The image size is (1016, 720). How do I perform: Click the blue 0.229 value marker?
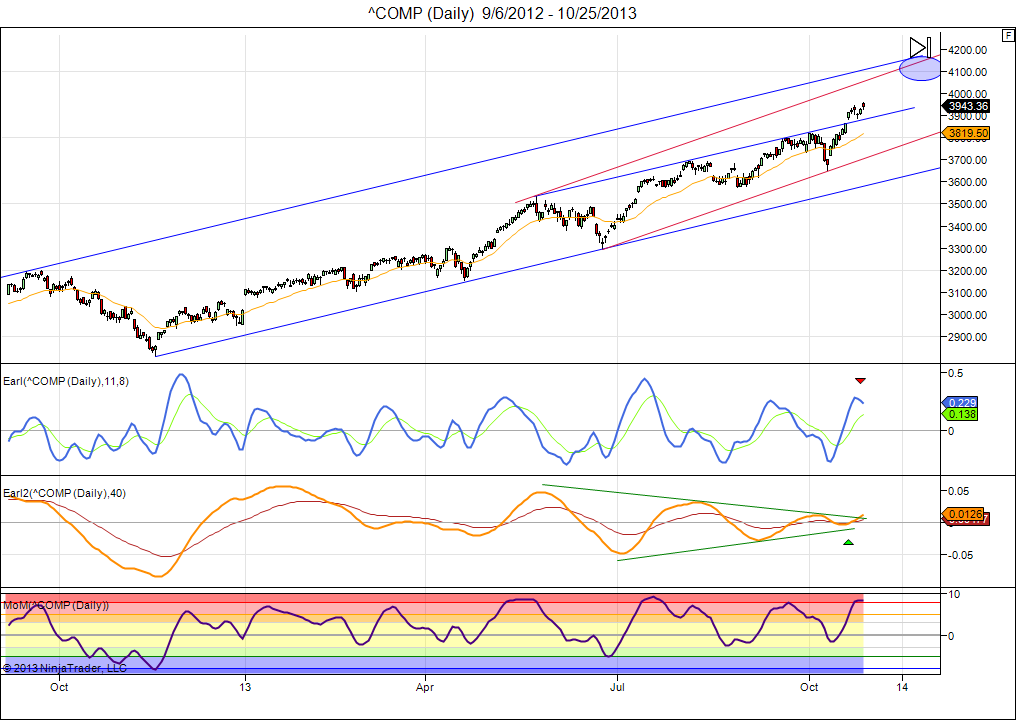coord(961,402)
